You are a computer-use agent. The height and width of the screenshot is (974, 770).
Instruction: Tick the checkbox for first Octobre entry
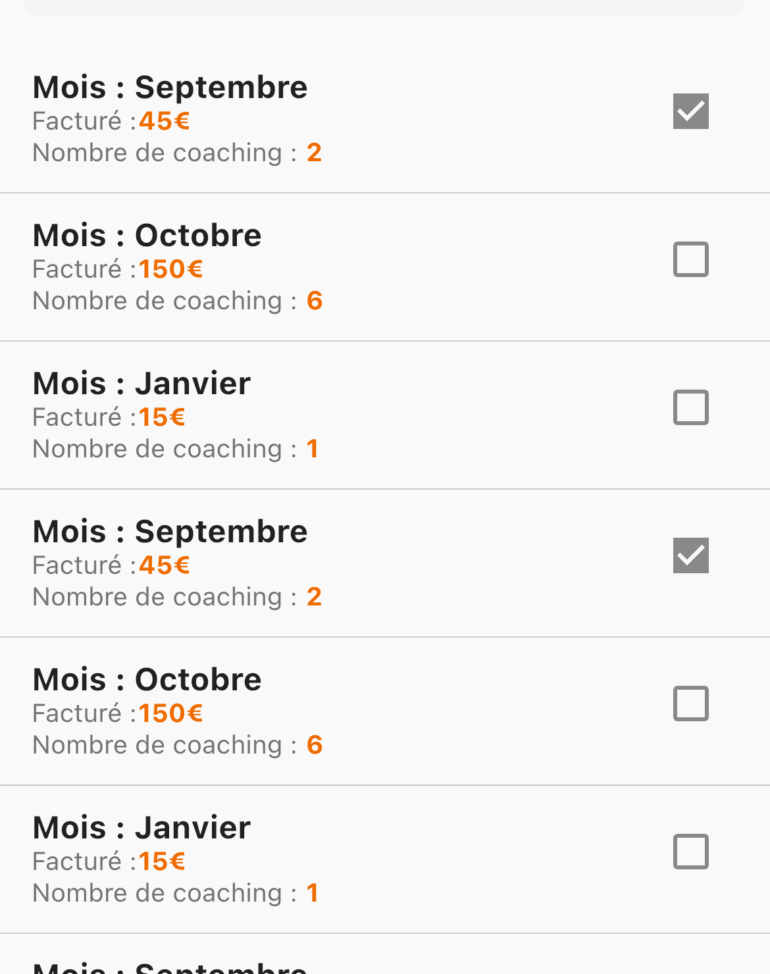(x=691, y=259)
